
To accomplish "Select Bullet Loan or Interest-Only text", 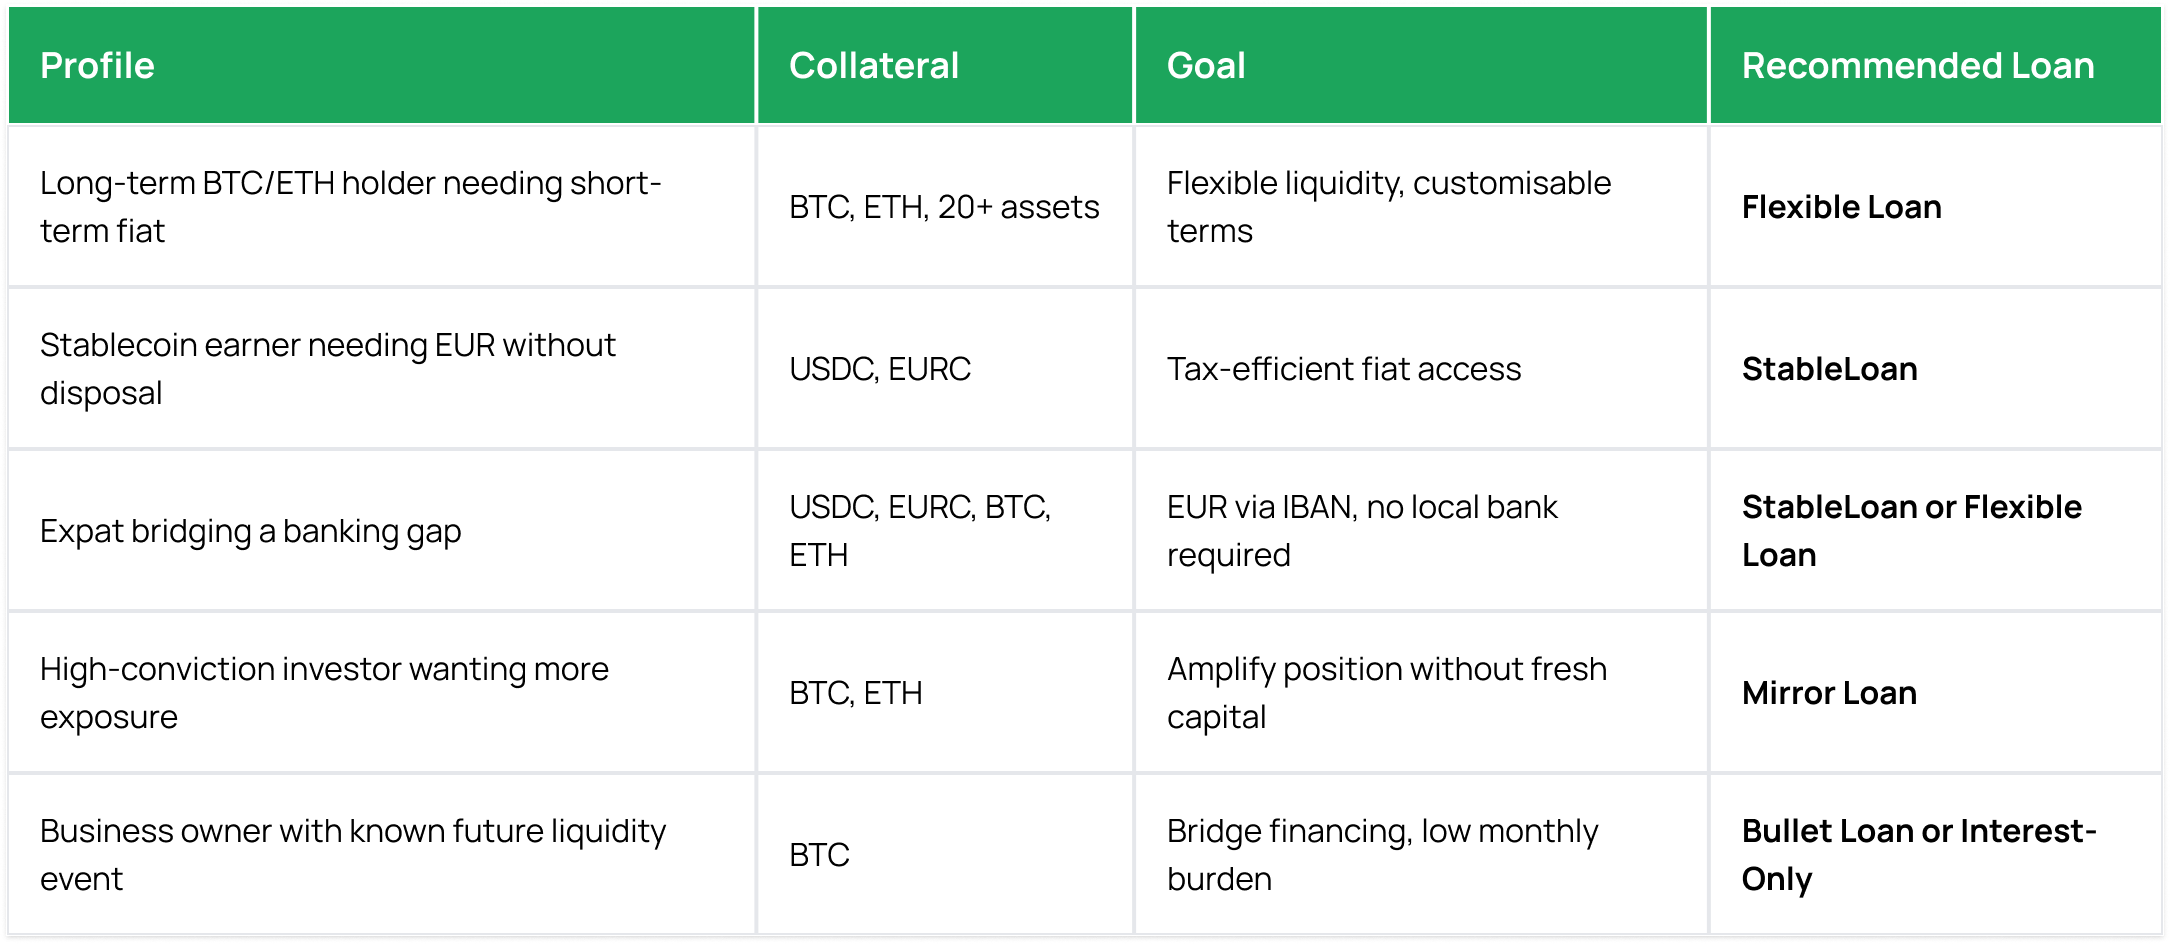I will coord(1918,854).
